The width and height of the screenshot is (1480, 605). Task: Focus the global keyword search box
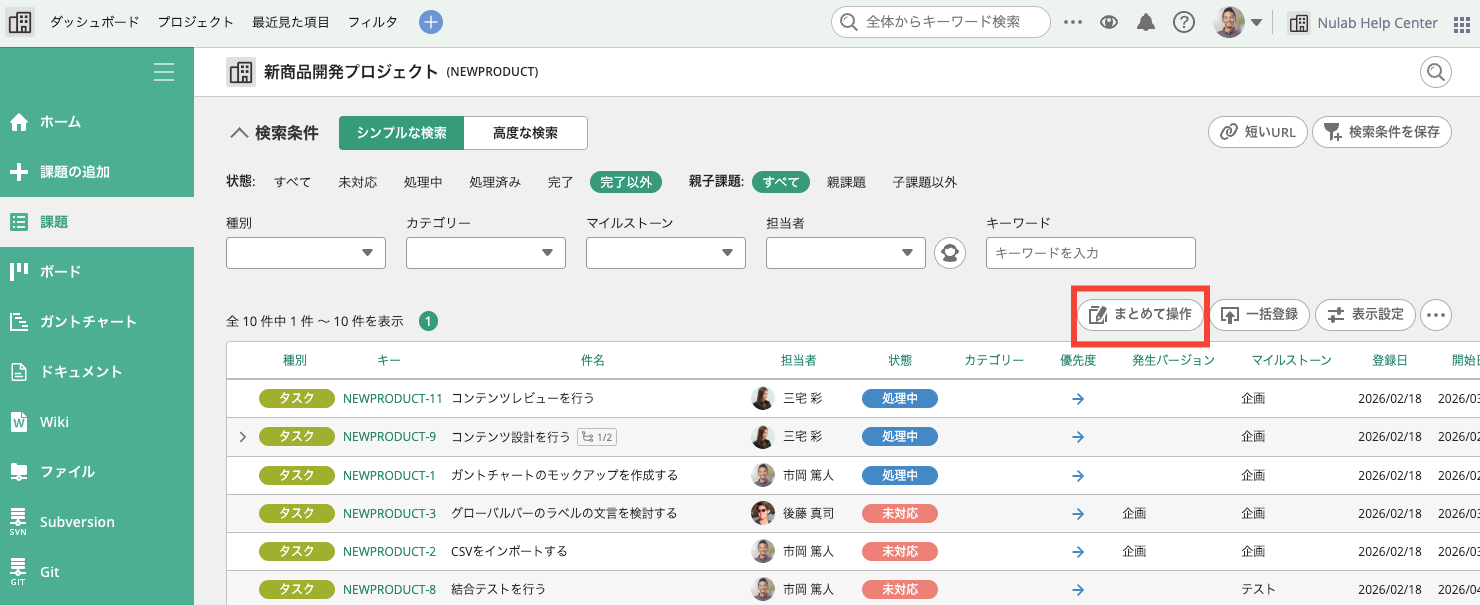pos(941,22)
